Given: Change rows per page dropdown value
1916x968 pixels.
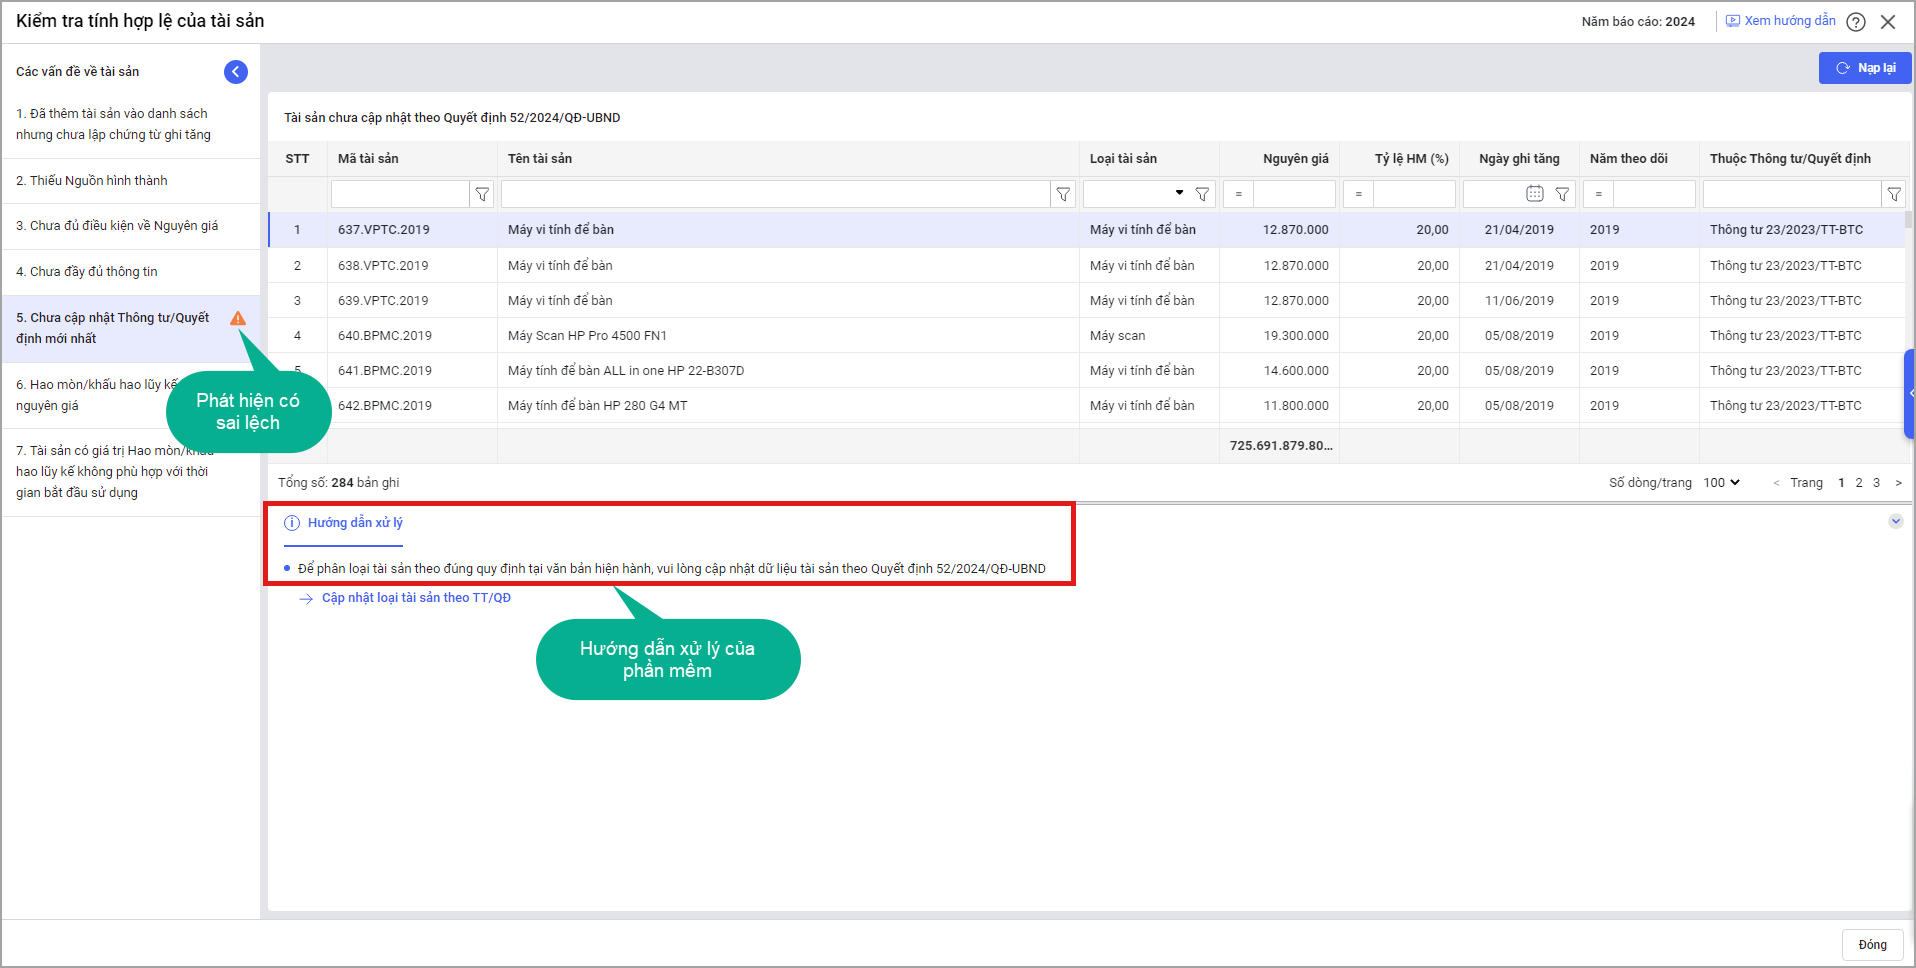Looking at the screenshot, I should pos(1721,483).
